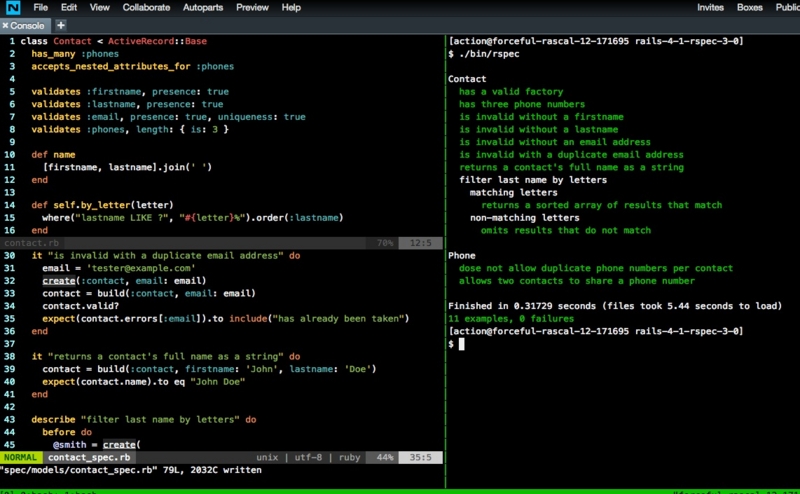Click 'allows two contacts to share' result
The image size is (800, 494).
point(577,281)
